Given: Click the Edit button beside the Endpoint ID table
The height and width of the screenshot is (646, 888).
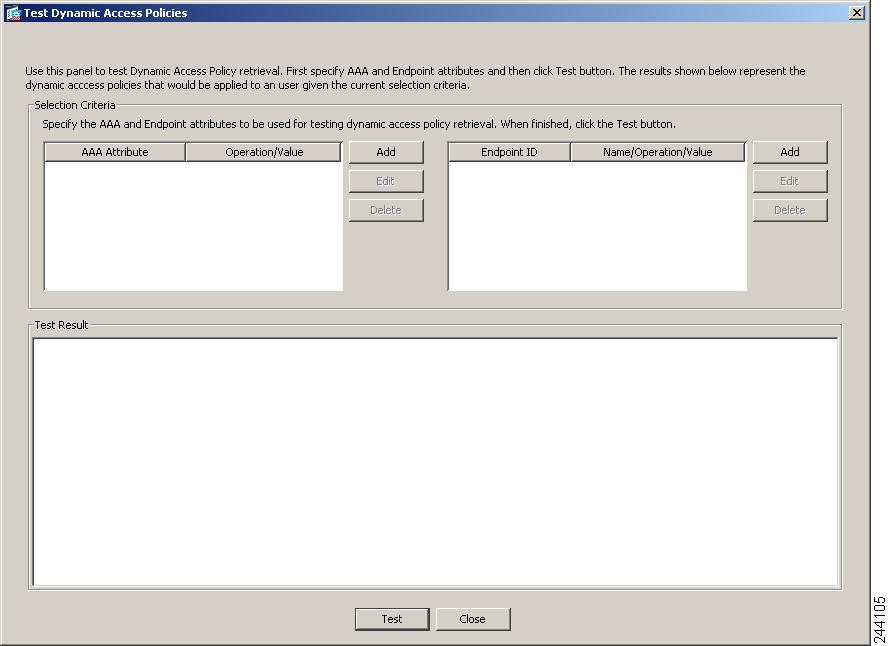Looking at the screenshot, I should pyautogui.click(x=789, y=181).
